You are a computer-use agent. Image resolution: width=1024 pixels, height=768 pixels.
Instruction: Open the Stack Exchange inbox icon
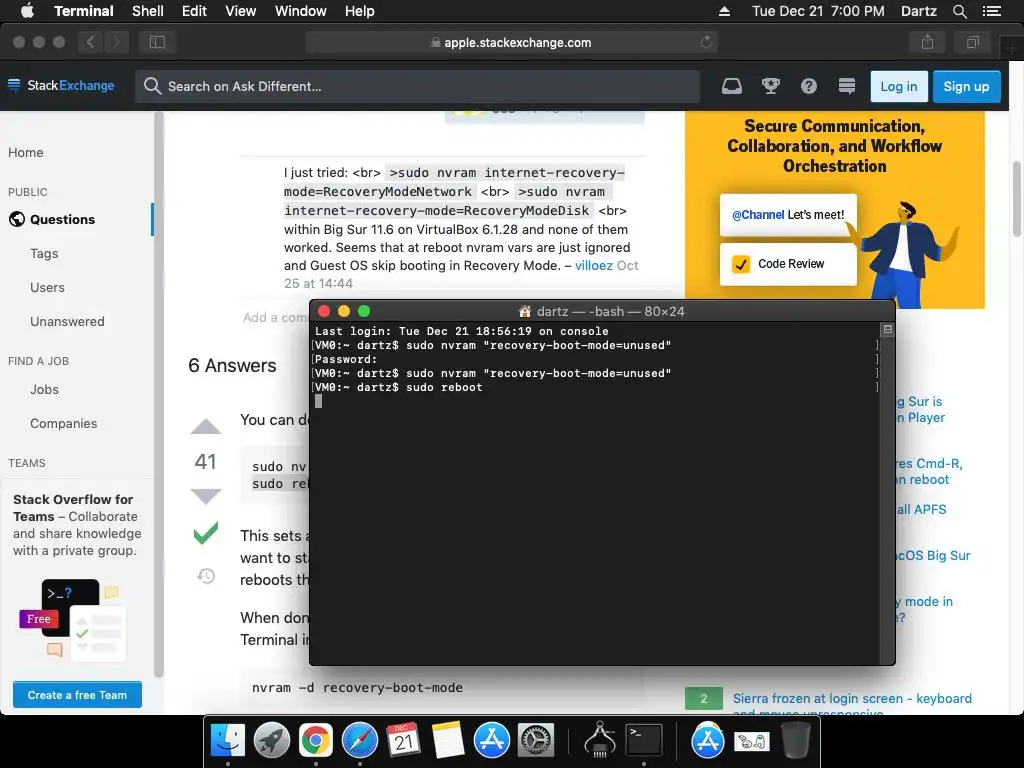pos(731,86)
